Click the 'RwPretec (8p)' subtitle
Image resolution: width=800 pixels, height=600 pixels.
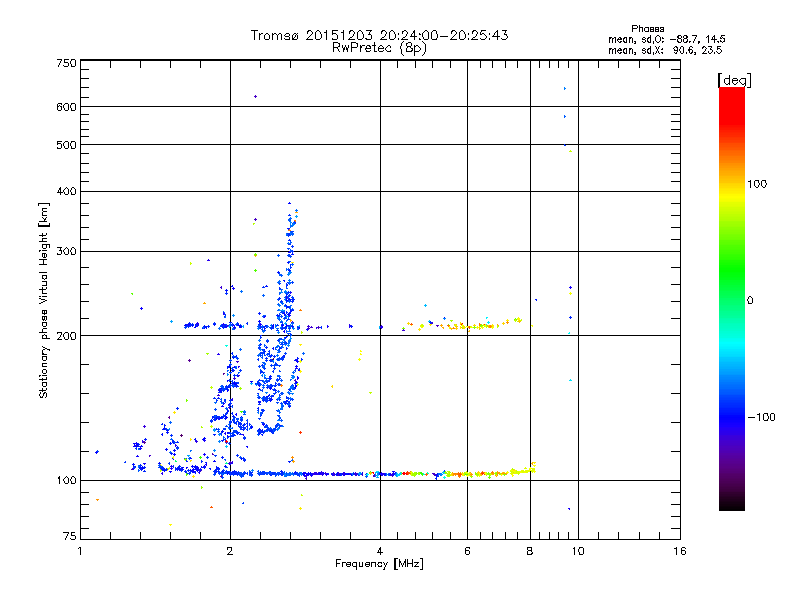[x=379, y=48]
